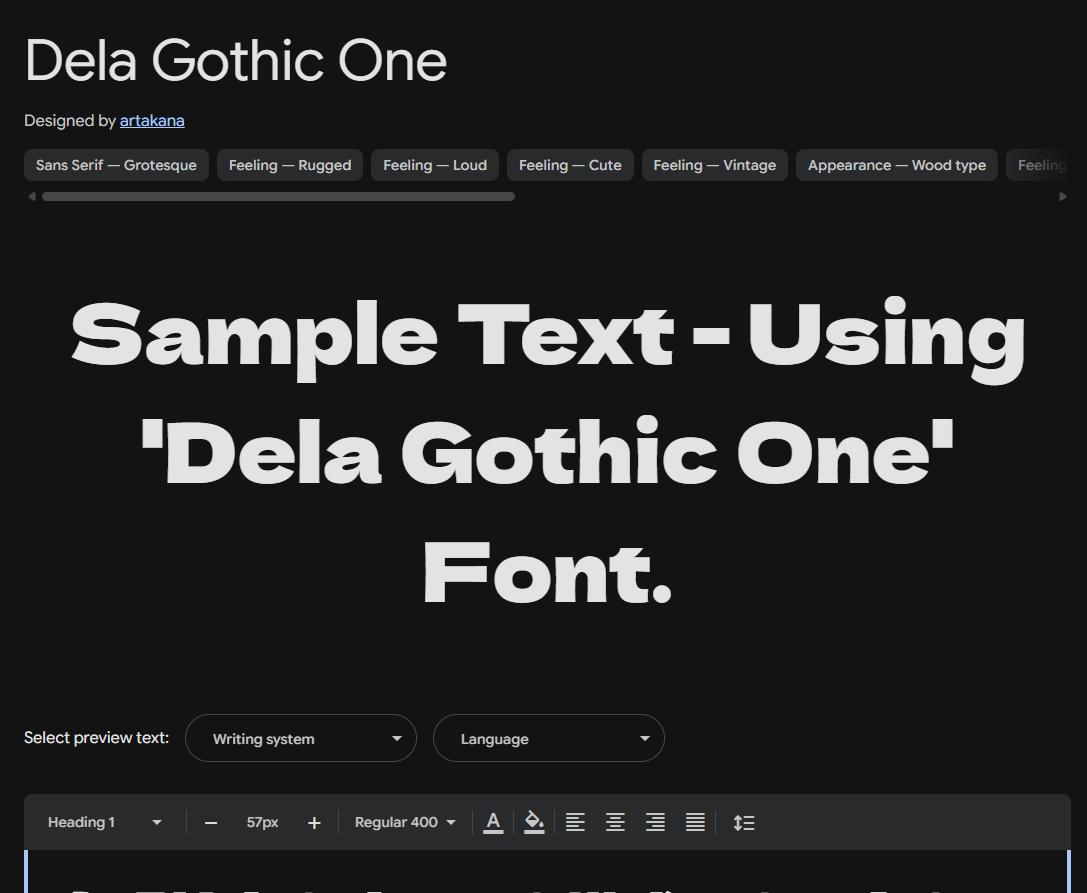Open the Language dropdown
This screenshot has width=1087, height=893.
tap(548, 738)
